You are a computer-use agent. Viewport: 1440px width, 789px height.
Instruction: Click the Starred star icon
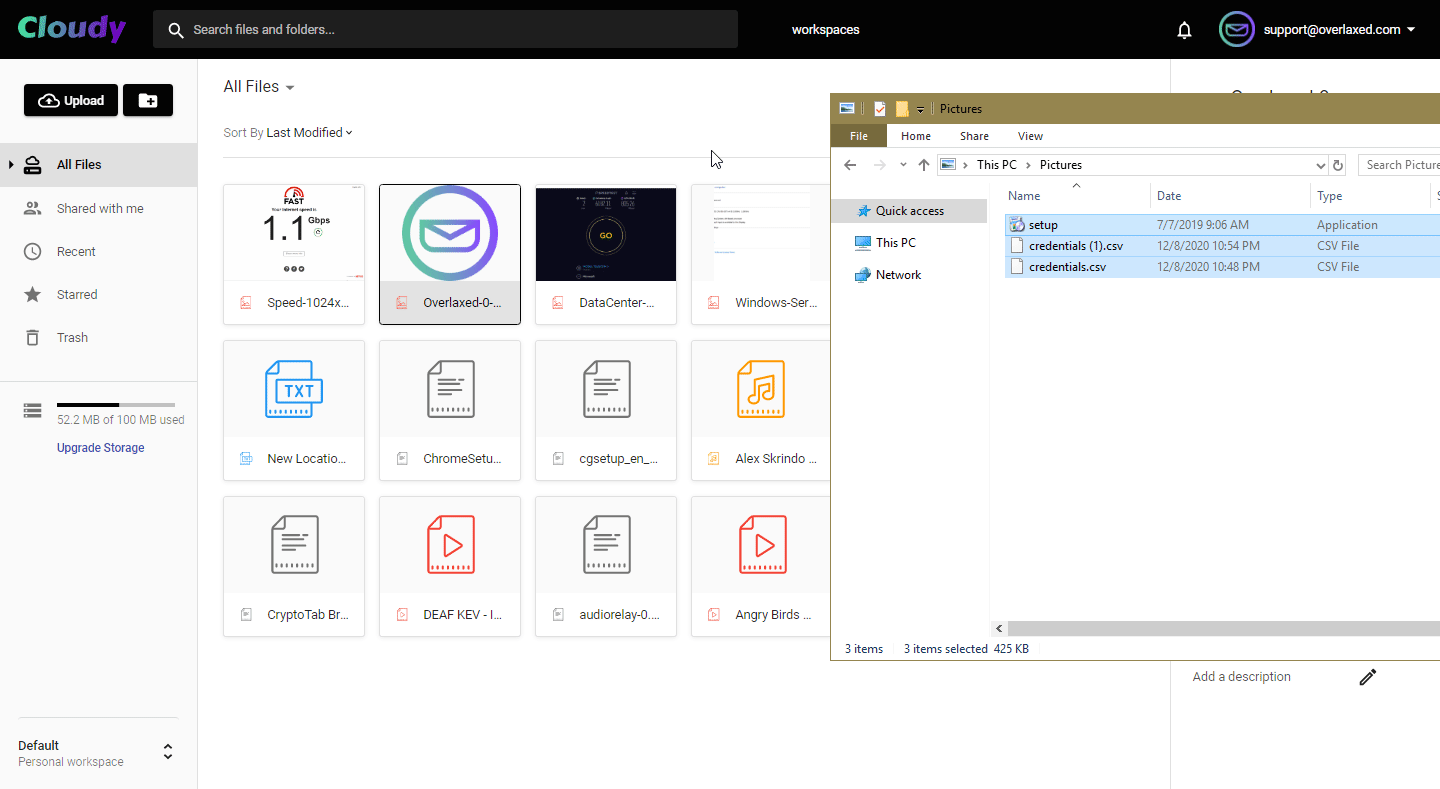[33, 294]
